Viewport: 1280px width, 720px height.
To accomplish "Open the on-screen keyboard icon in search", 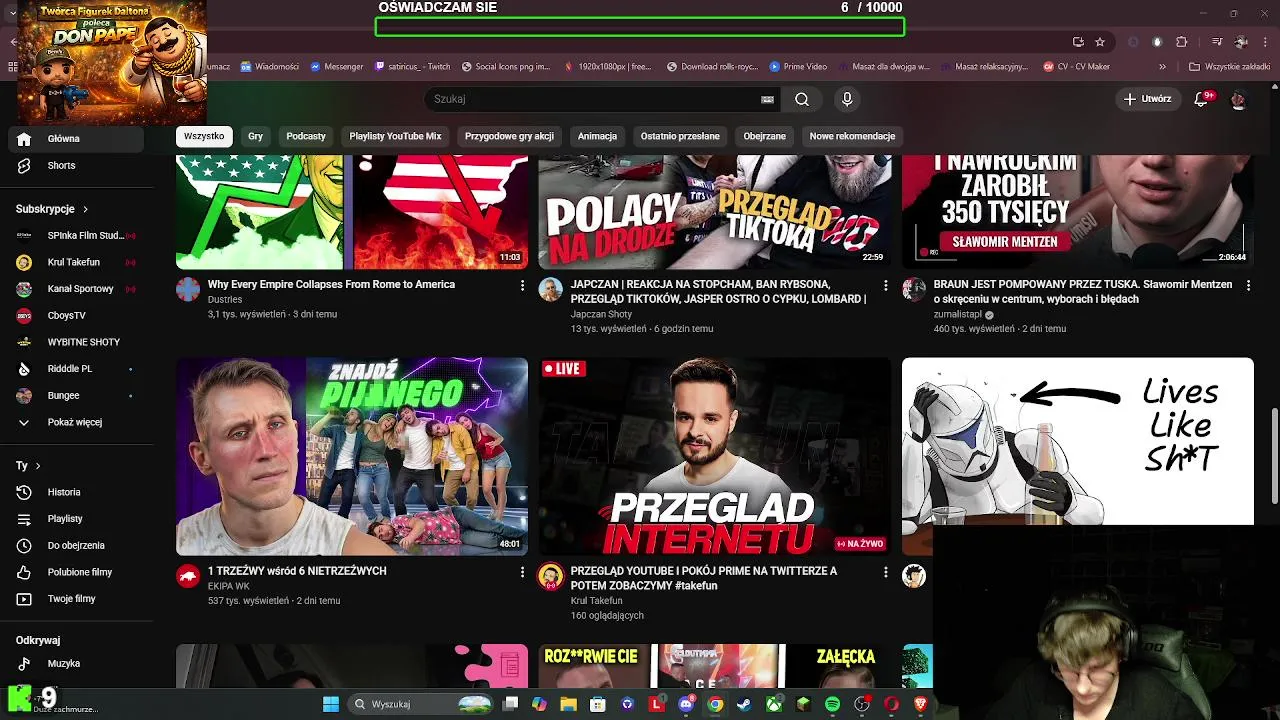I will point(767,99).
